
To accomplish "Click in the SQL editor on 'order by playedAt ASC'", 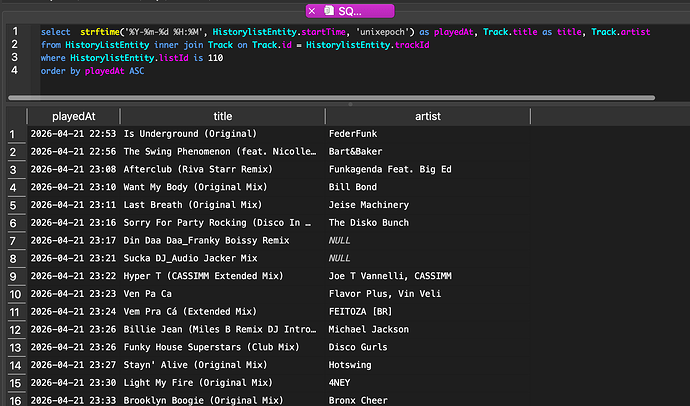I will 92,71.
